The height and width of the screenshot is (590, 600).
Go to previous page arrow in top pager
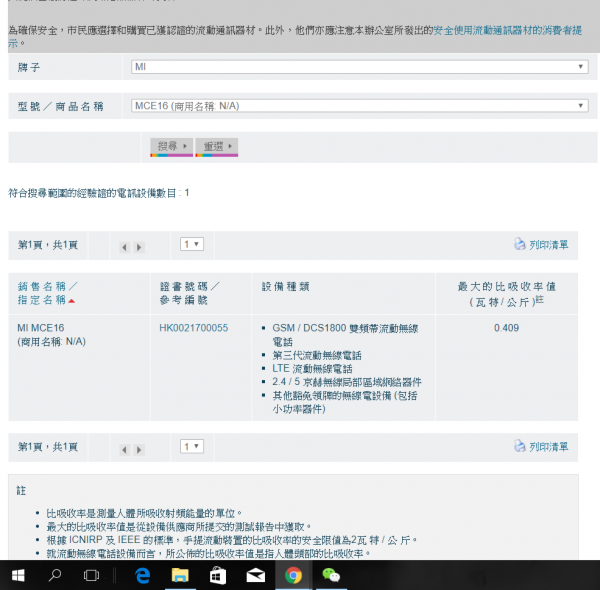pyautogui.click(x=124, y=247)
